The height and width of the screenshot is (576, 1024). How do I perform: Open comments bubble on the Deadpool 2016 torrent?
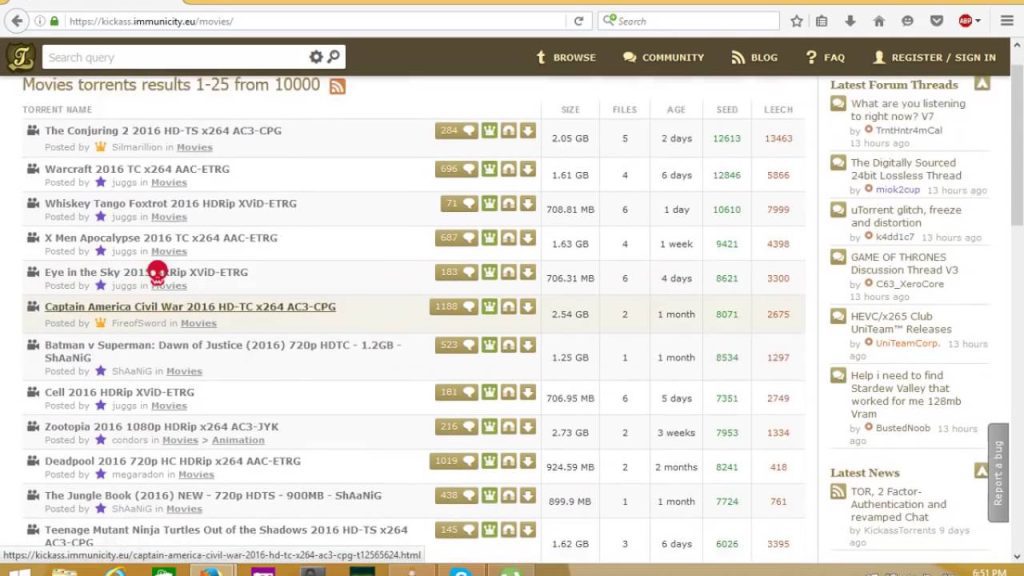[468, 461]
